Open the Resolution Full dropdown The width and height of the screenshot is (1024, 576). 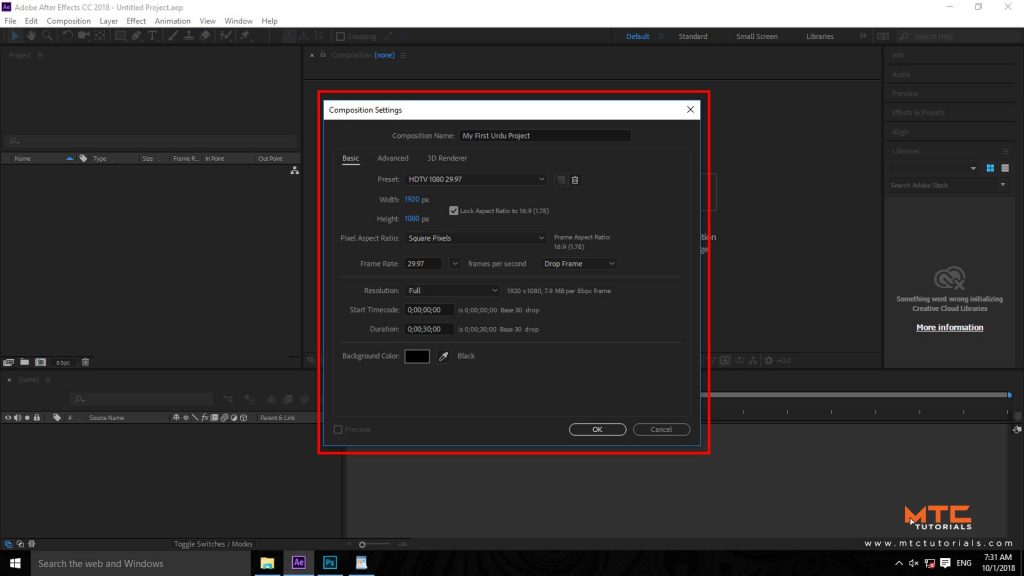tap(452, 291)
